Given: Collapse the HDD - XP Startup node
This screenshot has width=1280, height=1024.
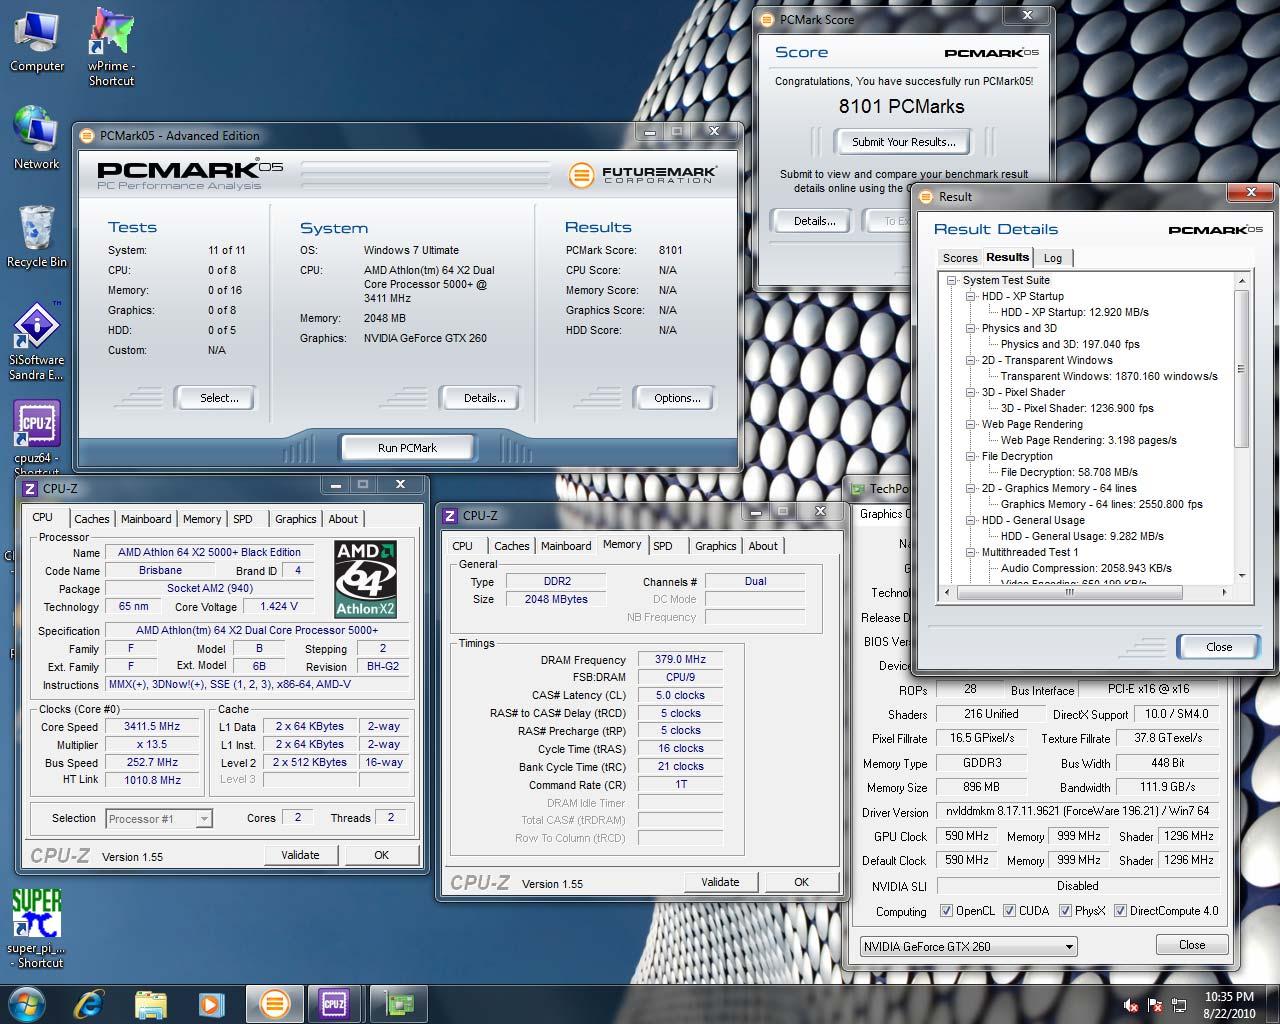Looking at the screenshot, I should point(971,296).
